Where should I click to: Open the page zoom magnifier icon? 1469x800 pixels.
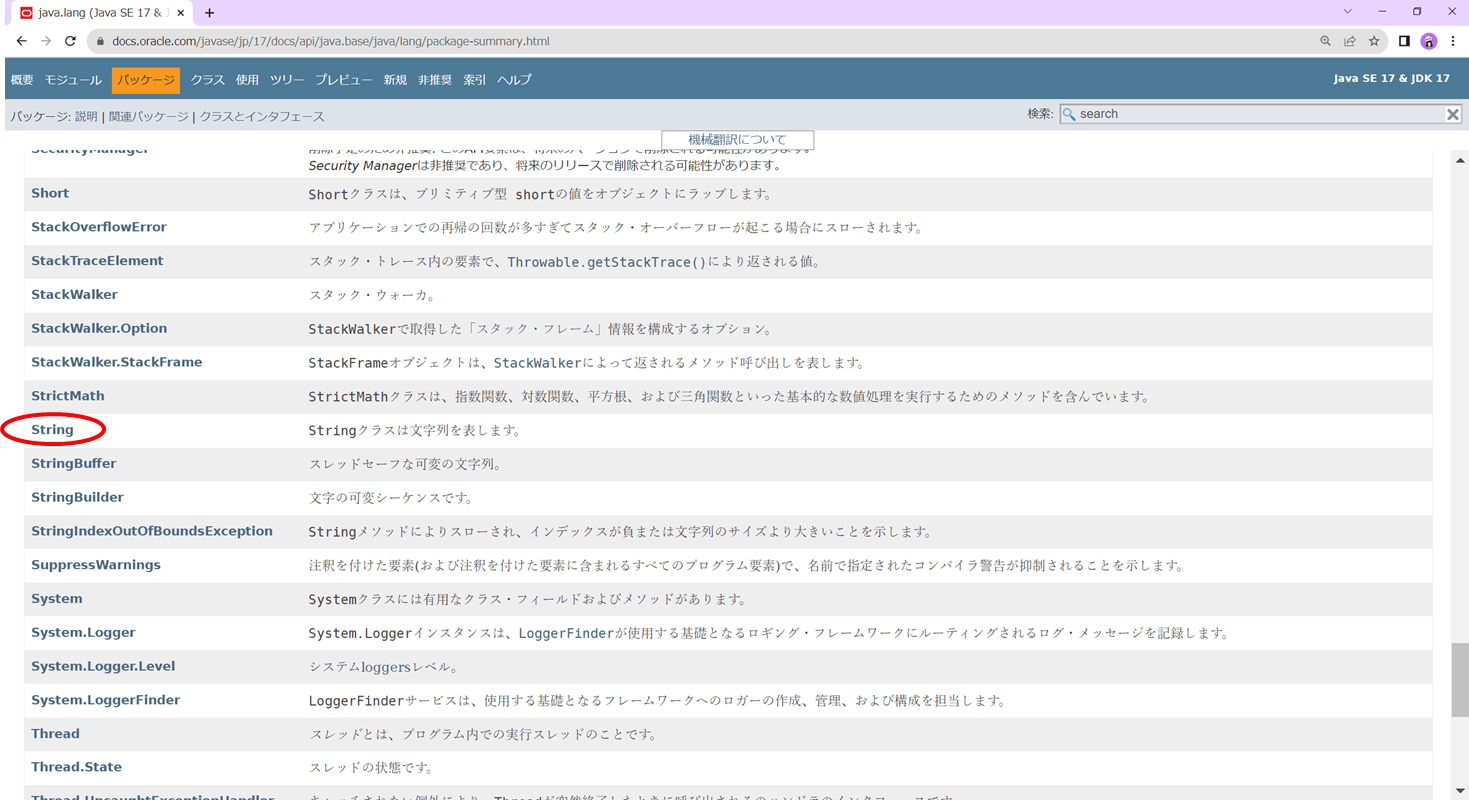[x=1324, y=41]
